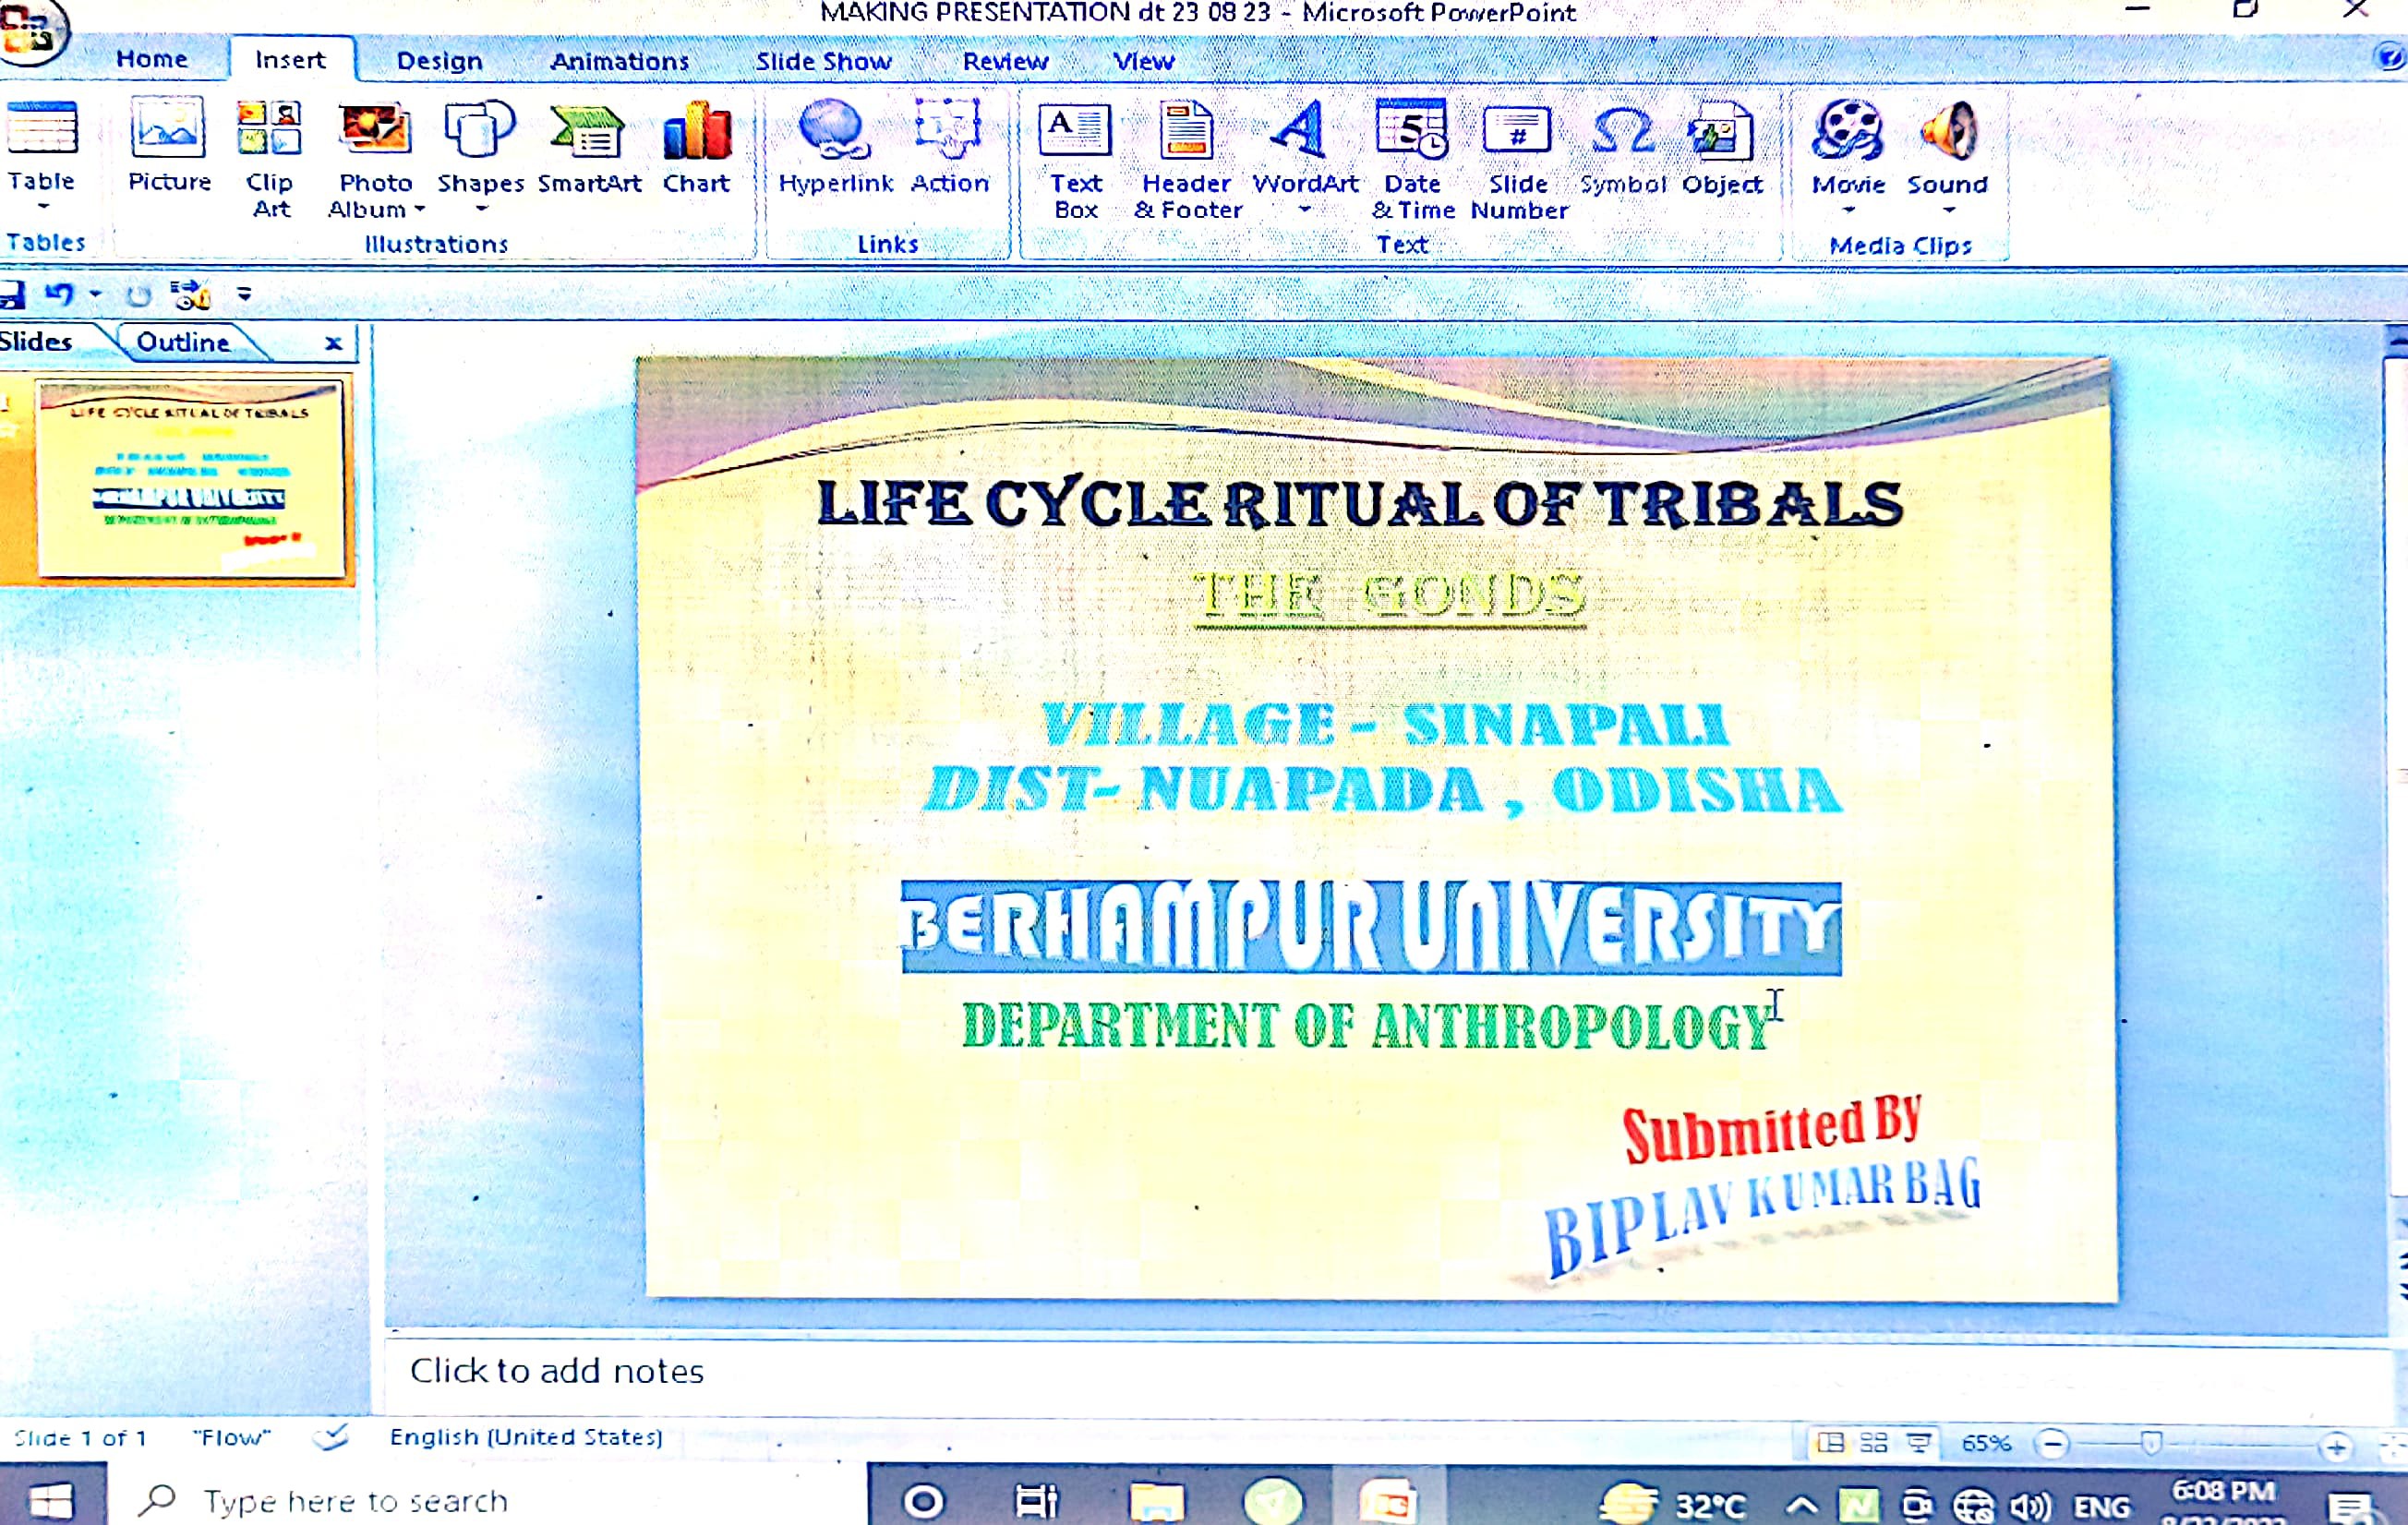This screenshot has width=2408, height=1525.
Task: Expand the WordArt styles dropdown
Action: (1304, 210)
